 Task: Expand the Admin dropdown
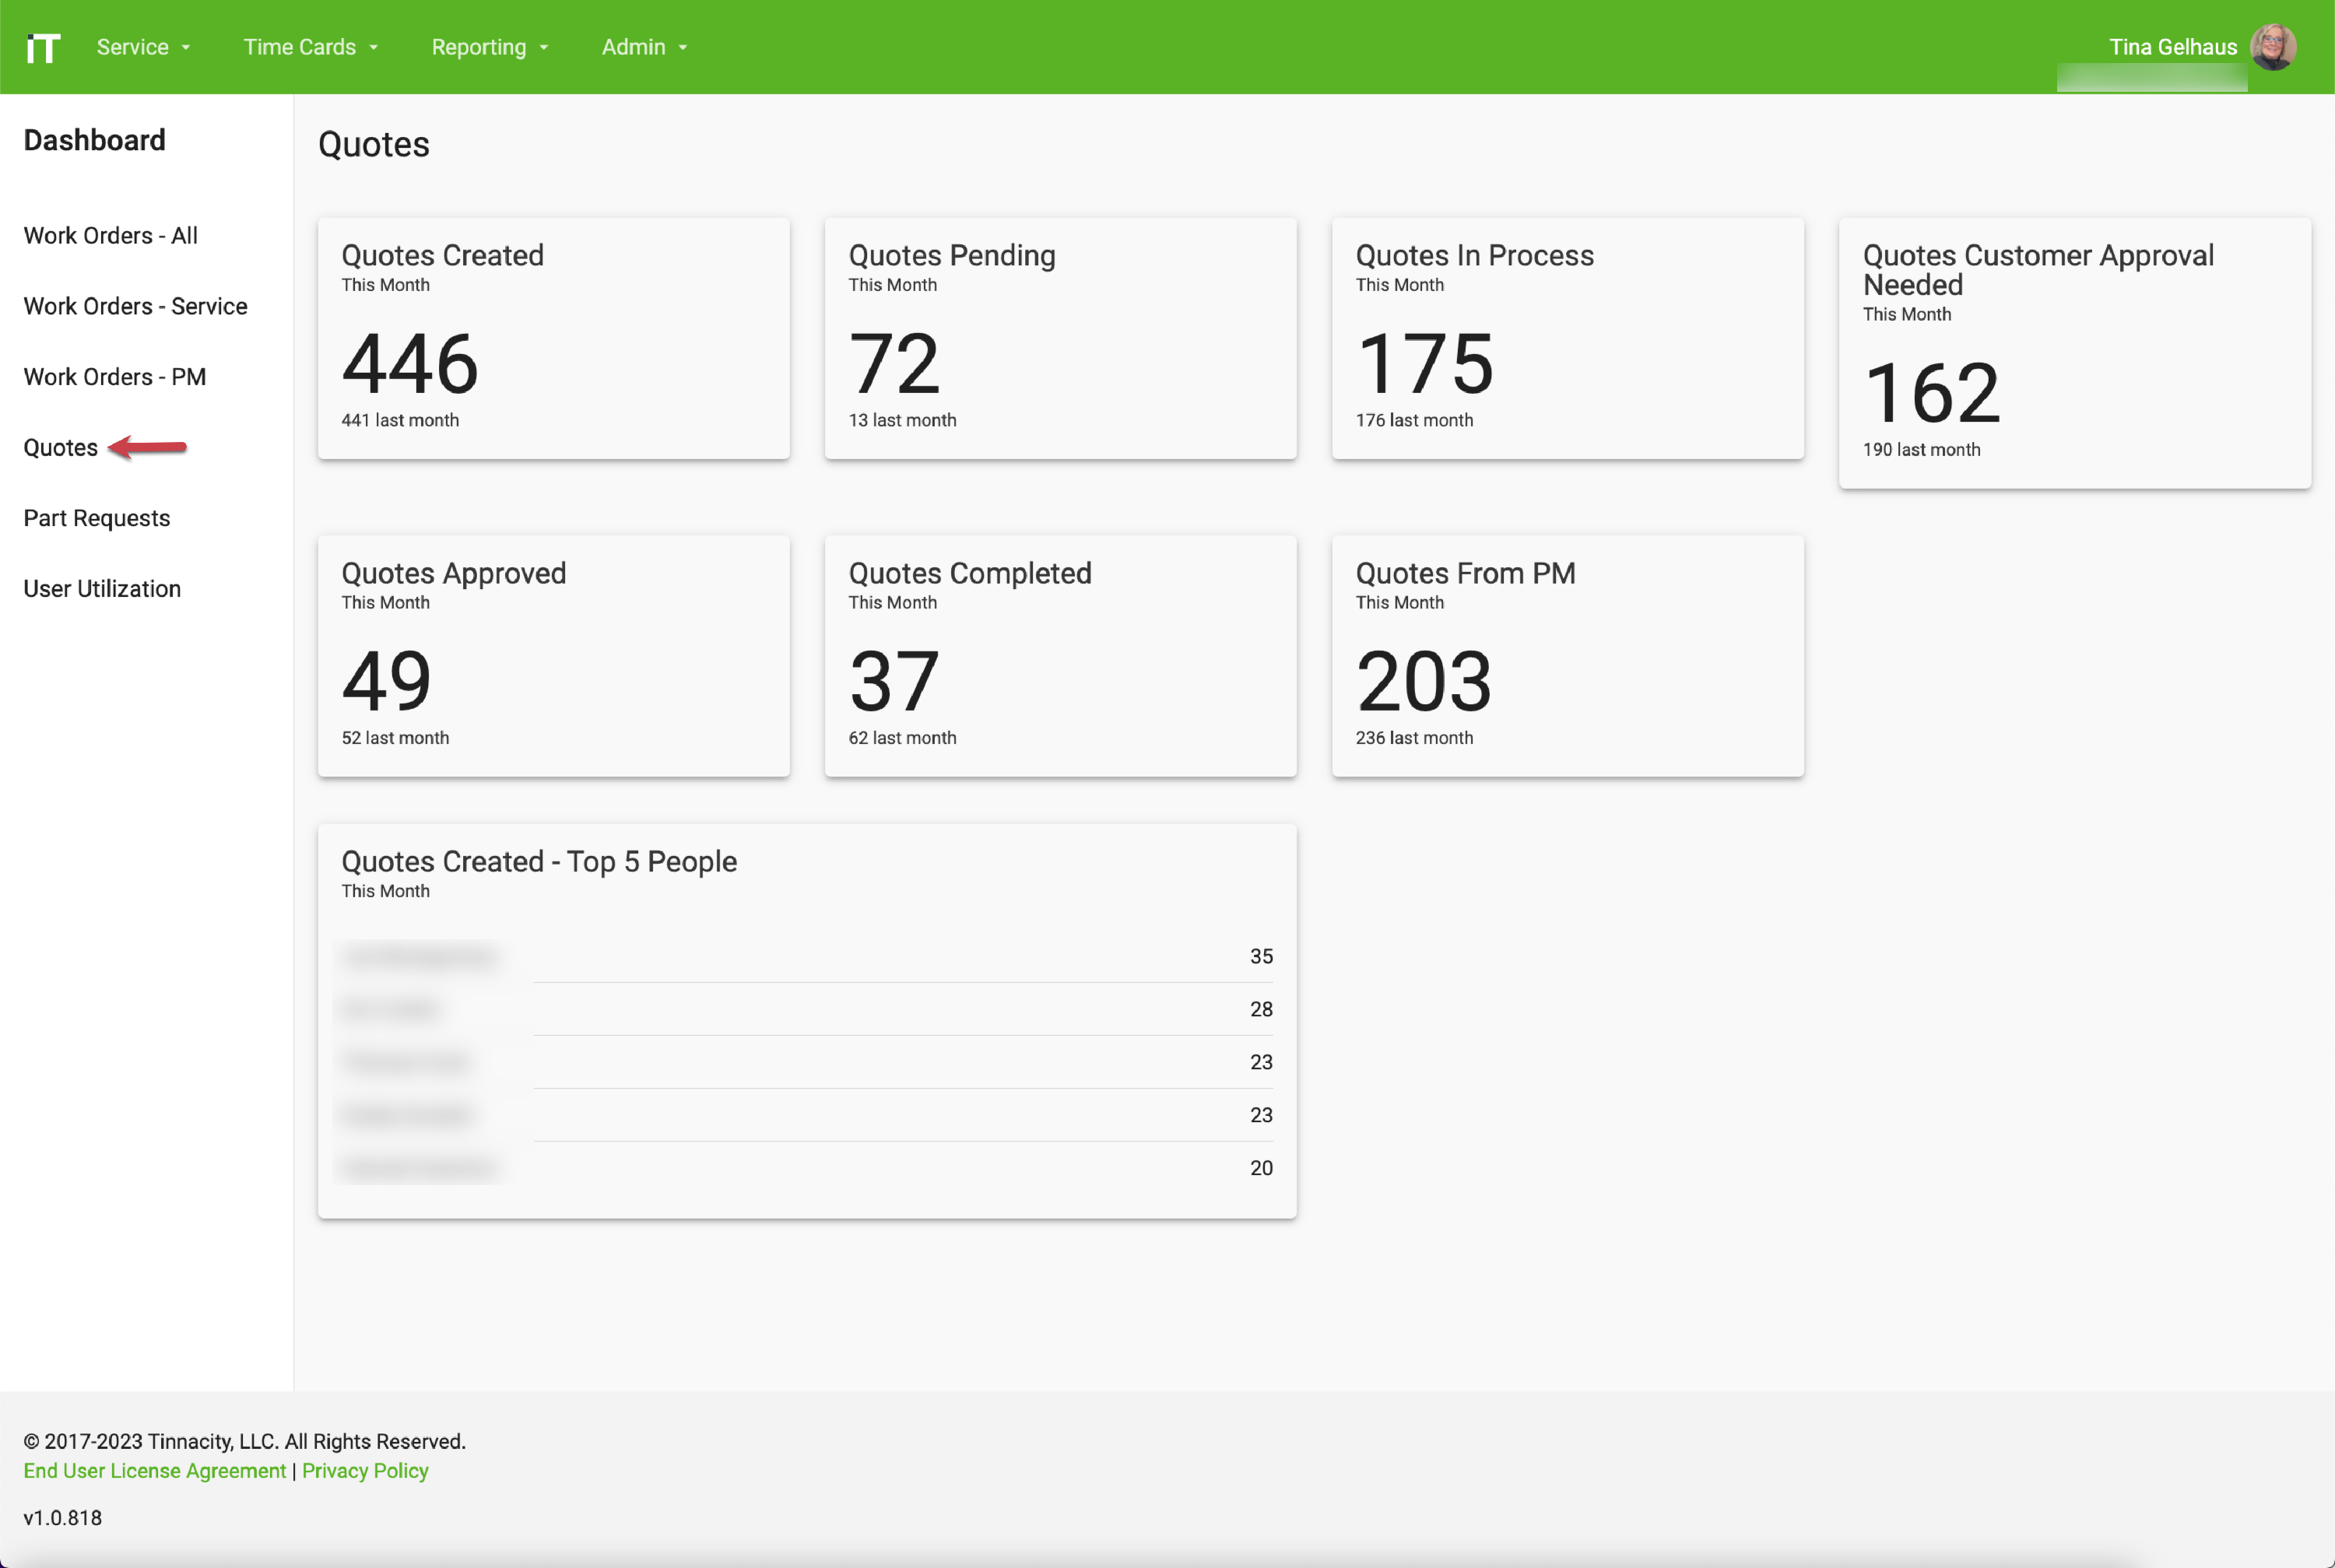[644, 46]
